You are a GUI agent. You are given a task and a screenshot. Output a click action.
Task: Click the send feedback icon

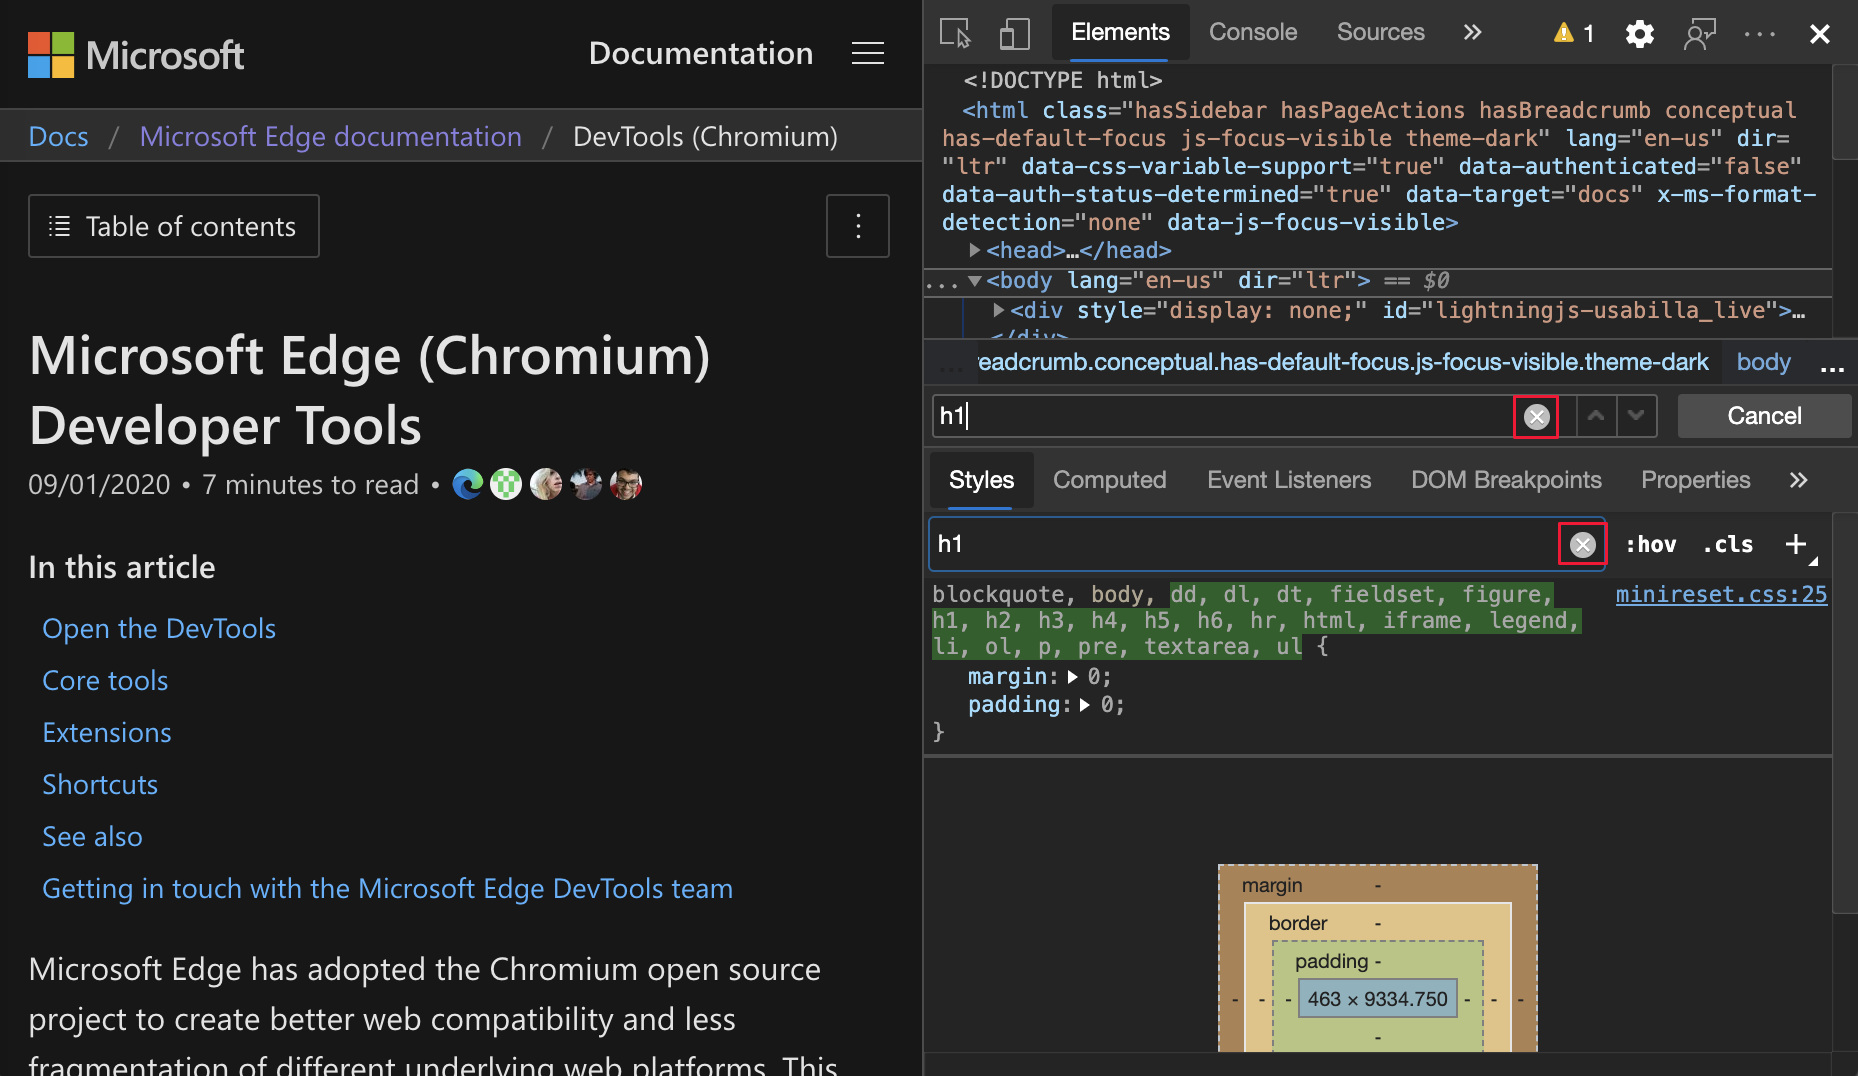[x=1700, y=33]
